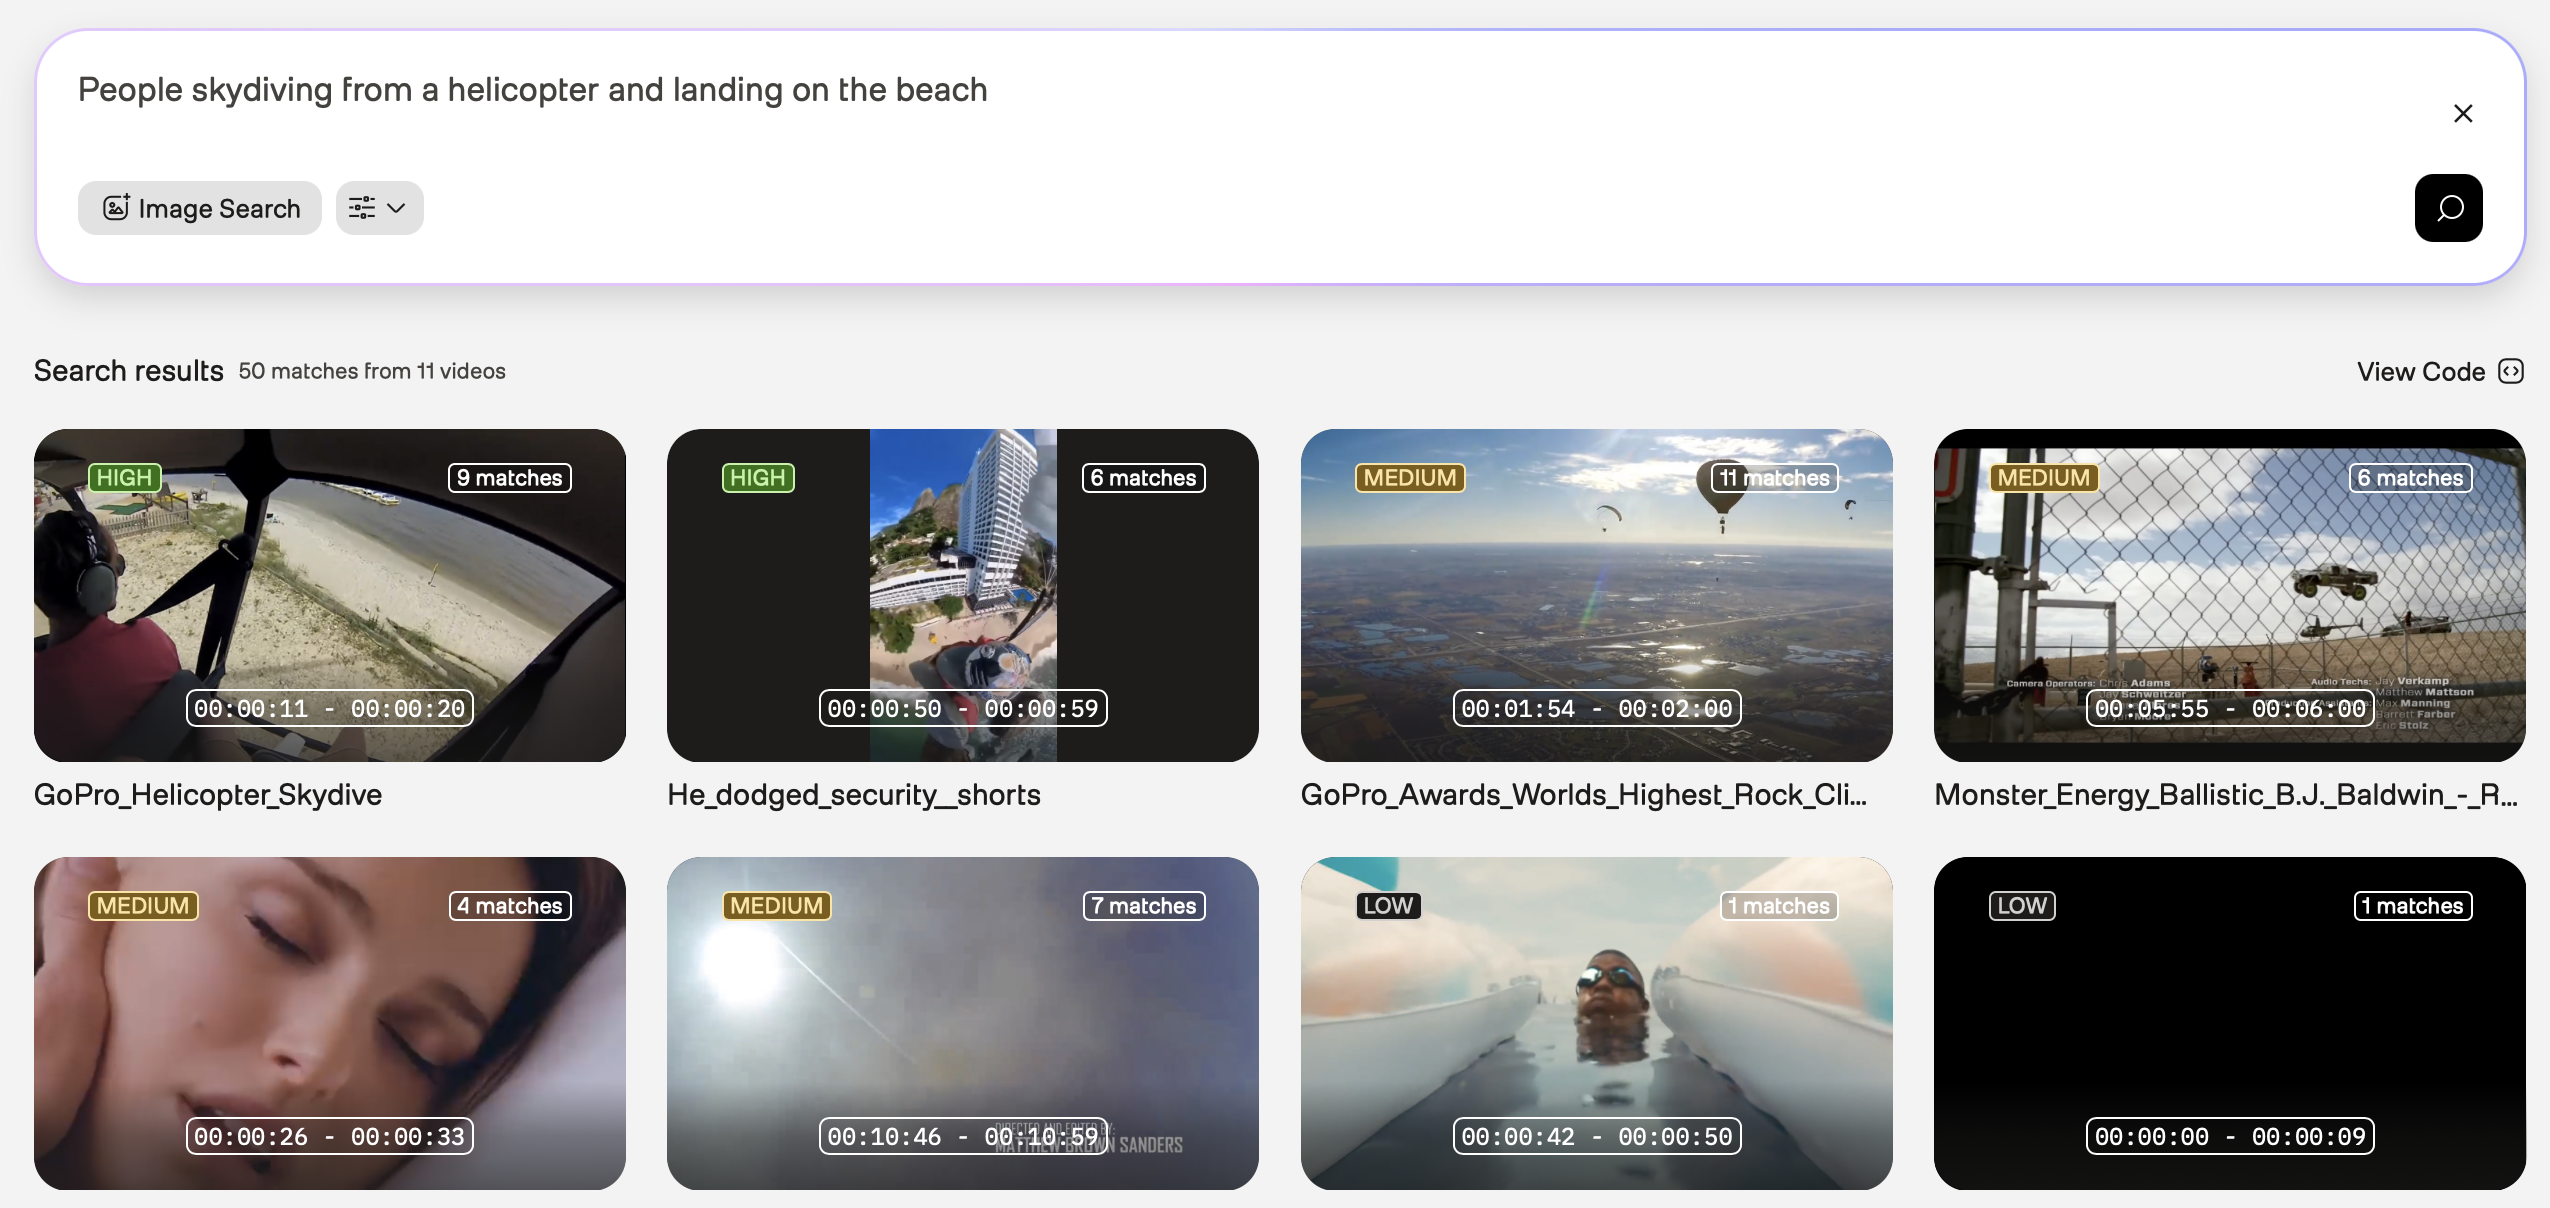This screenshot has width=2550, height=1208.
Task: Open GoPro_Helicopter_Skydive video thumbnail
Action: (x=330, y=595)
